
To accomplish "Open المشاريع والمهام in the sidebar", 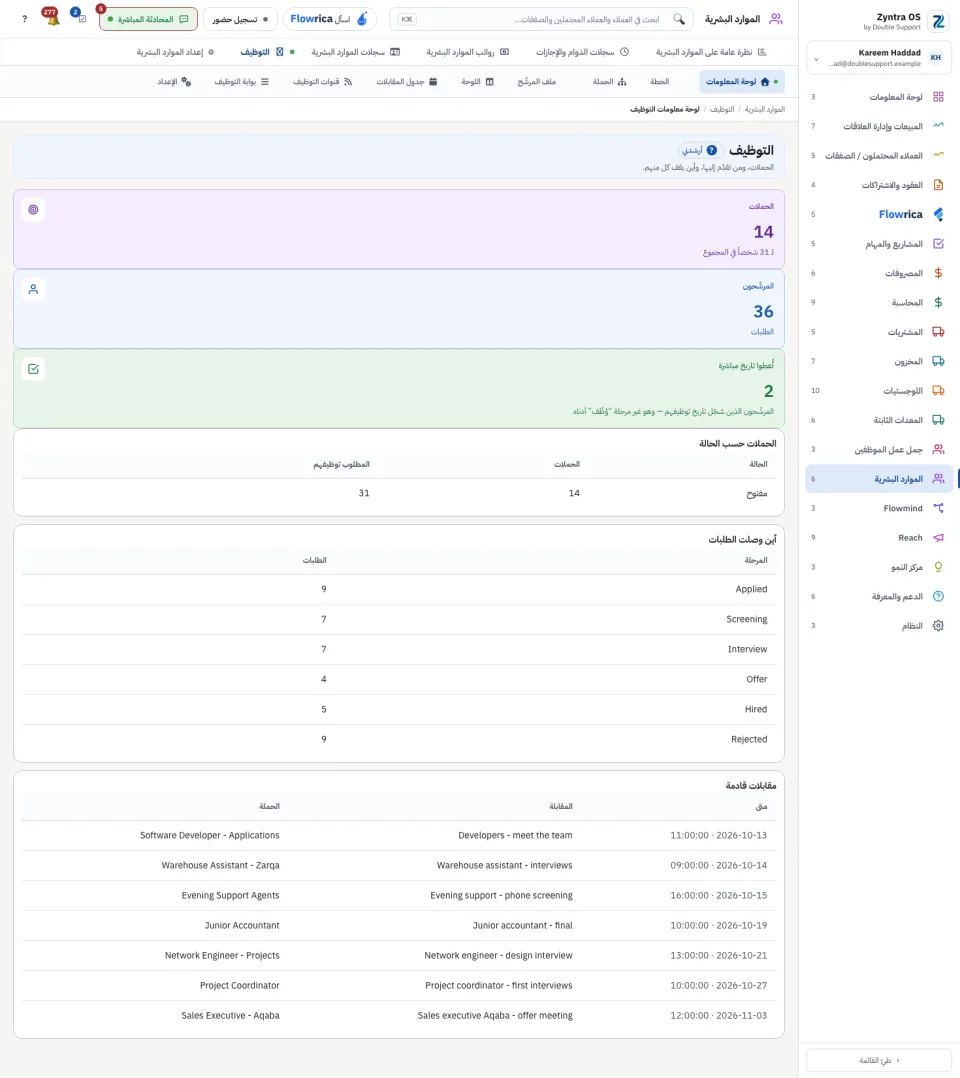I will 880,244.
